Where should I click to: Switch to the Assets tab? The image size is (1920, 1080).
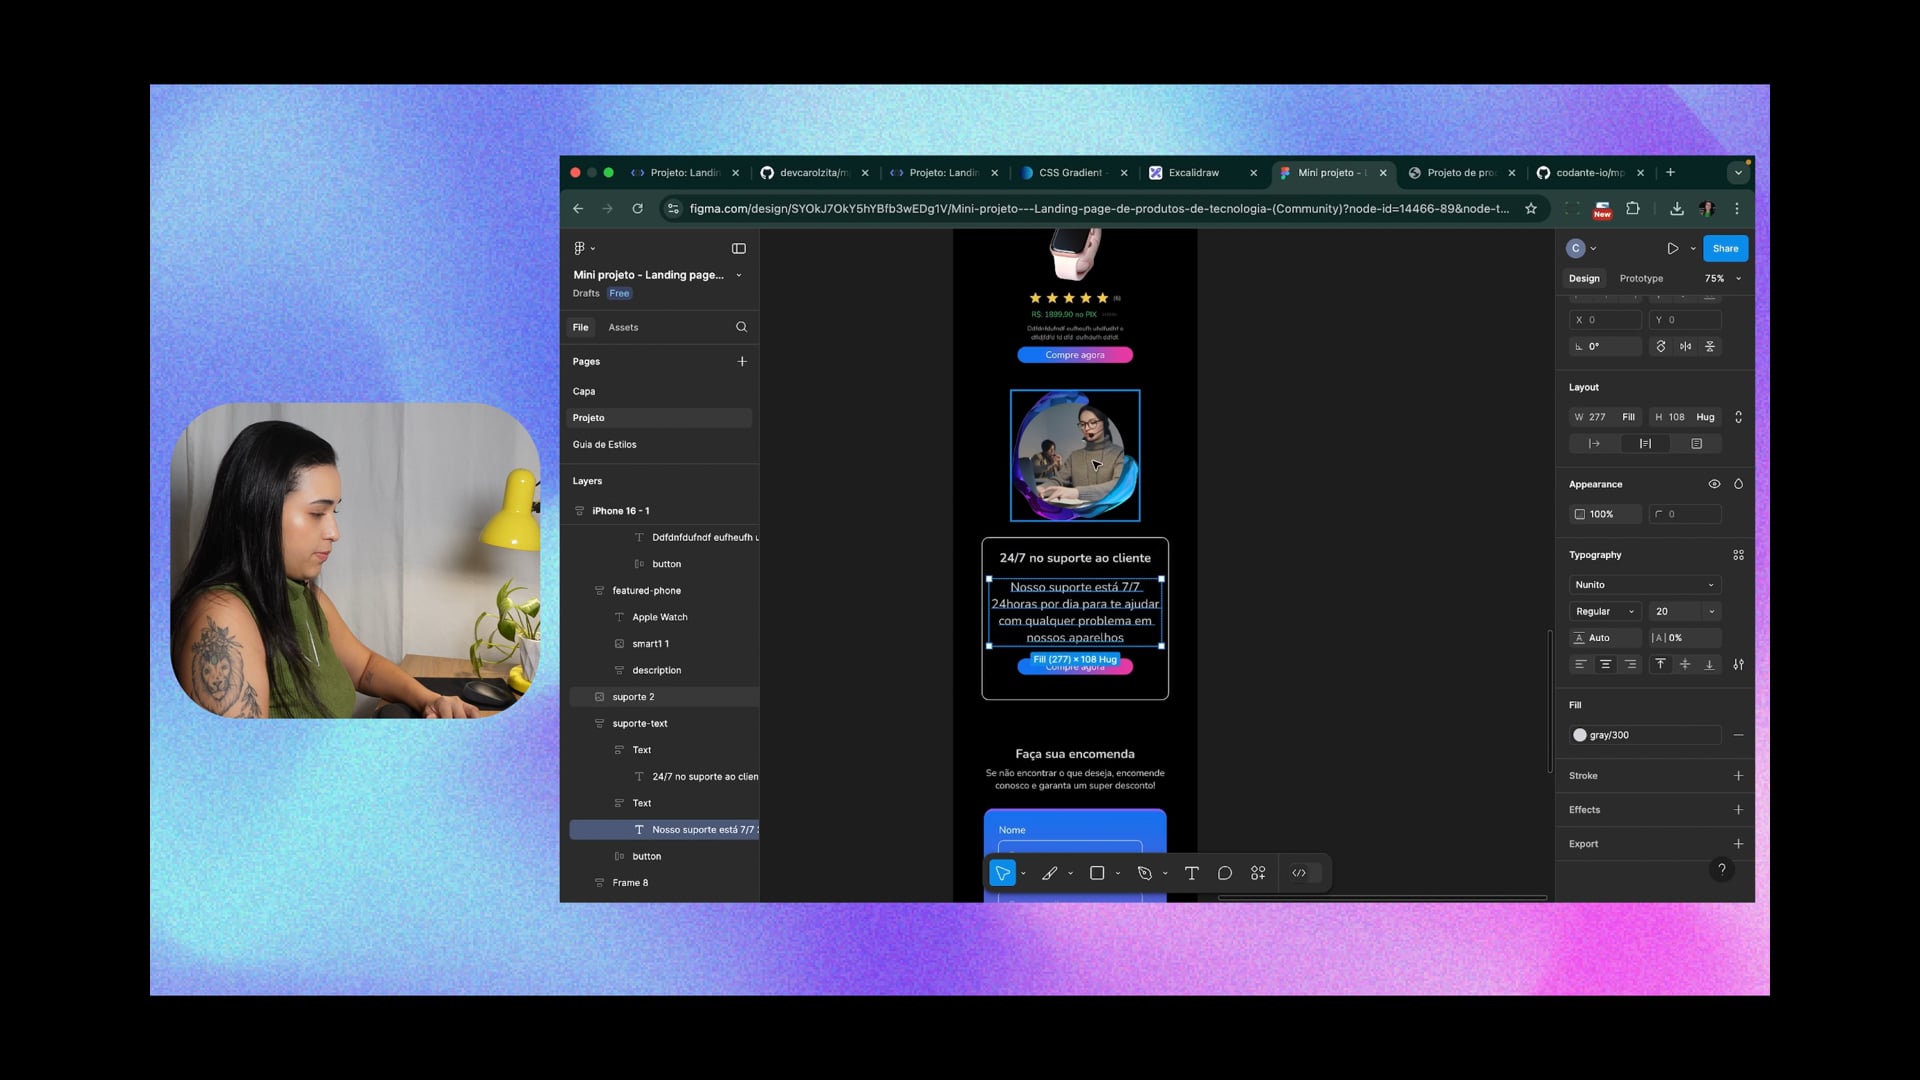(x=623, y=327)
